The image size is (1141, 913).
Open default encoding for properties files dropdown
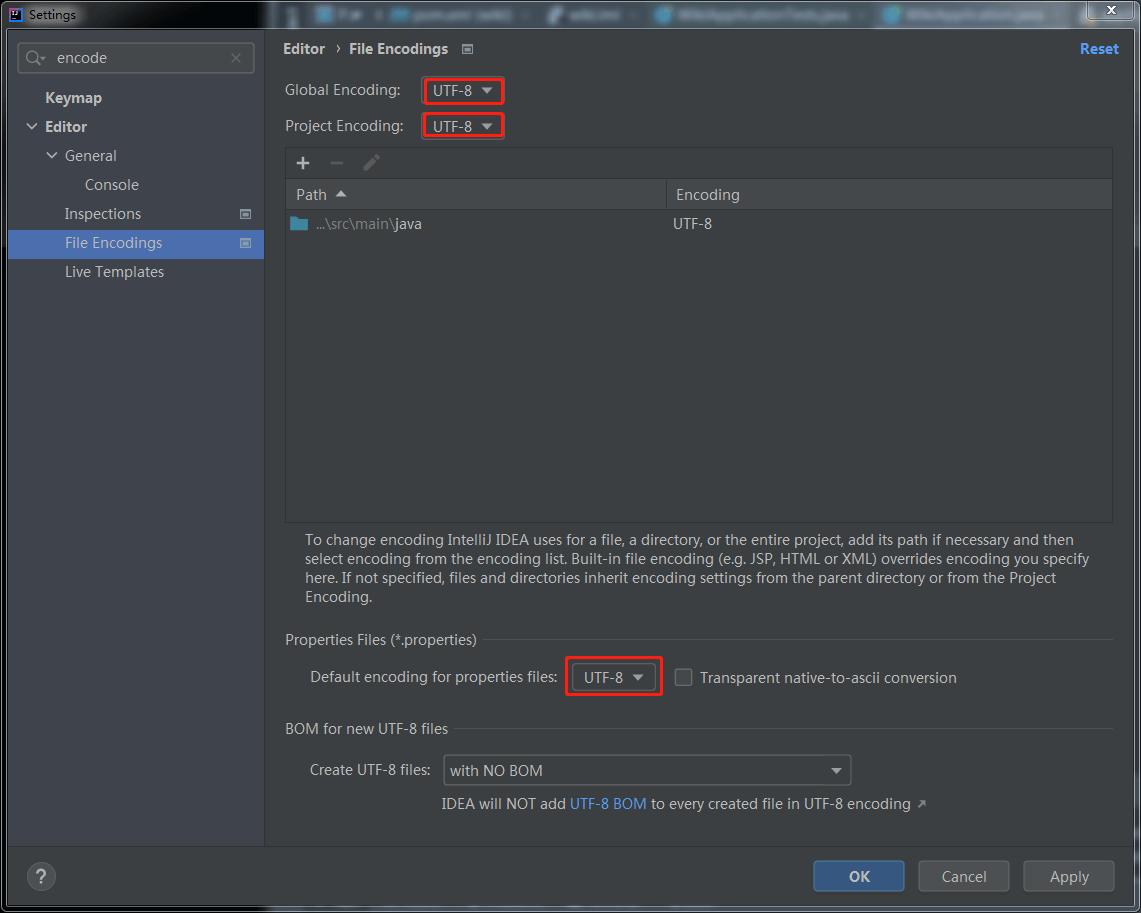[613, 677]
